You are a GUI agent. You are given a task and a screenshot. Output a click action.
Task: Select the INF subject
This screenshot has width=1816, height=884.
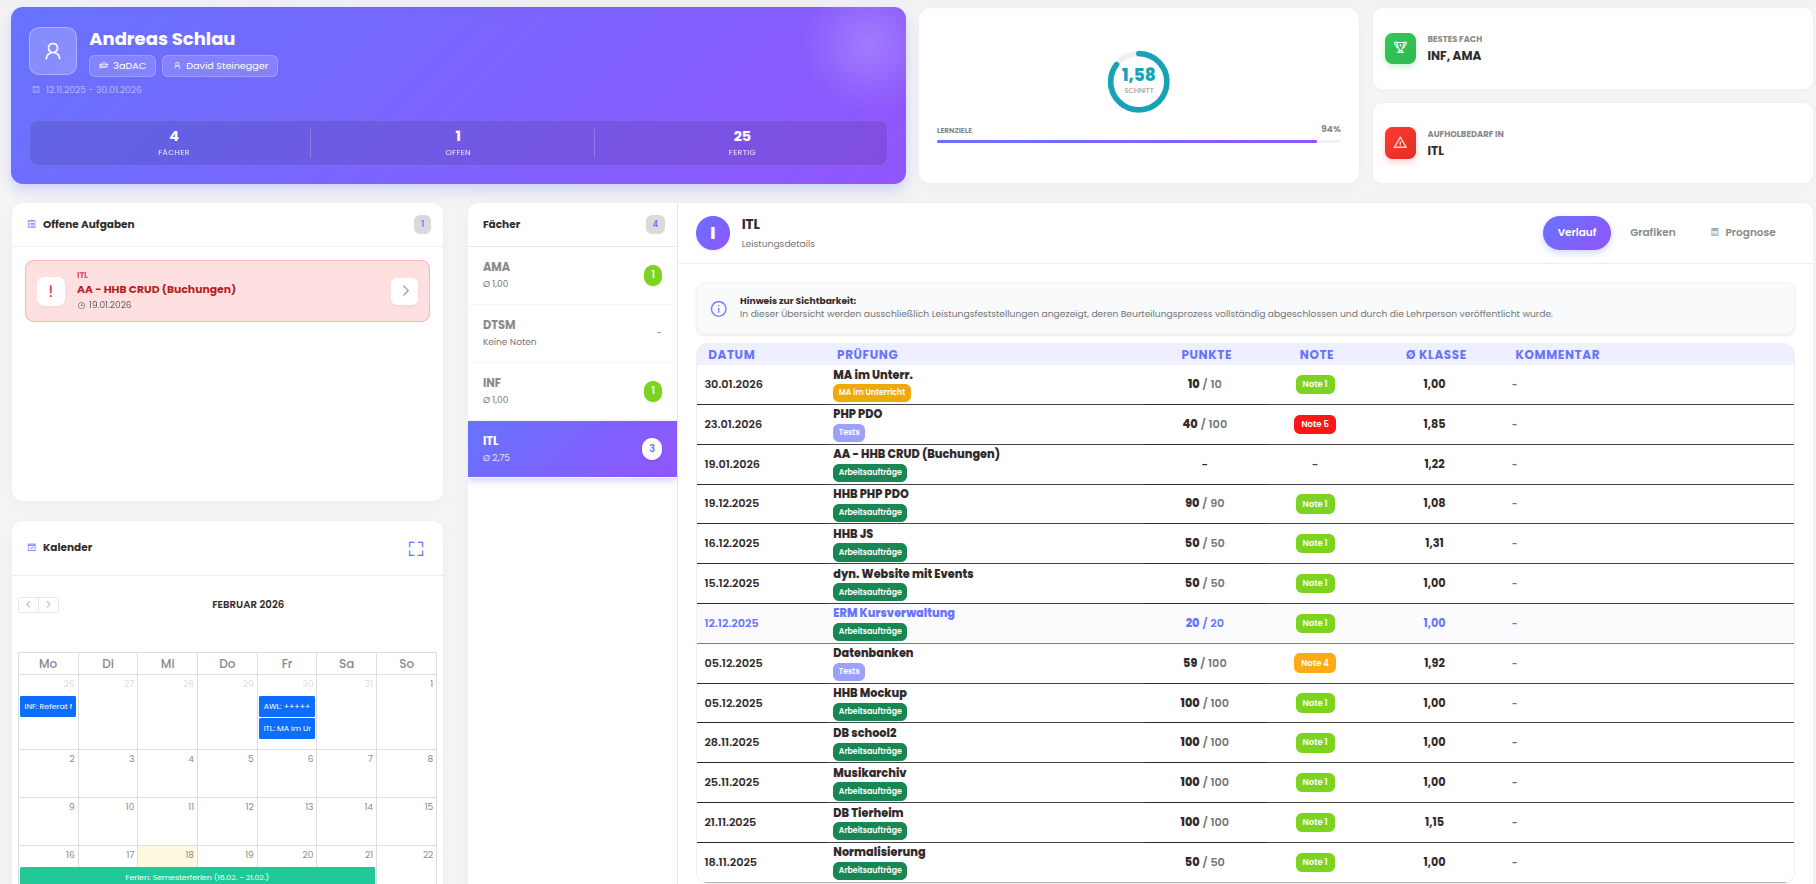pos(572,391)
